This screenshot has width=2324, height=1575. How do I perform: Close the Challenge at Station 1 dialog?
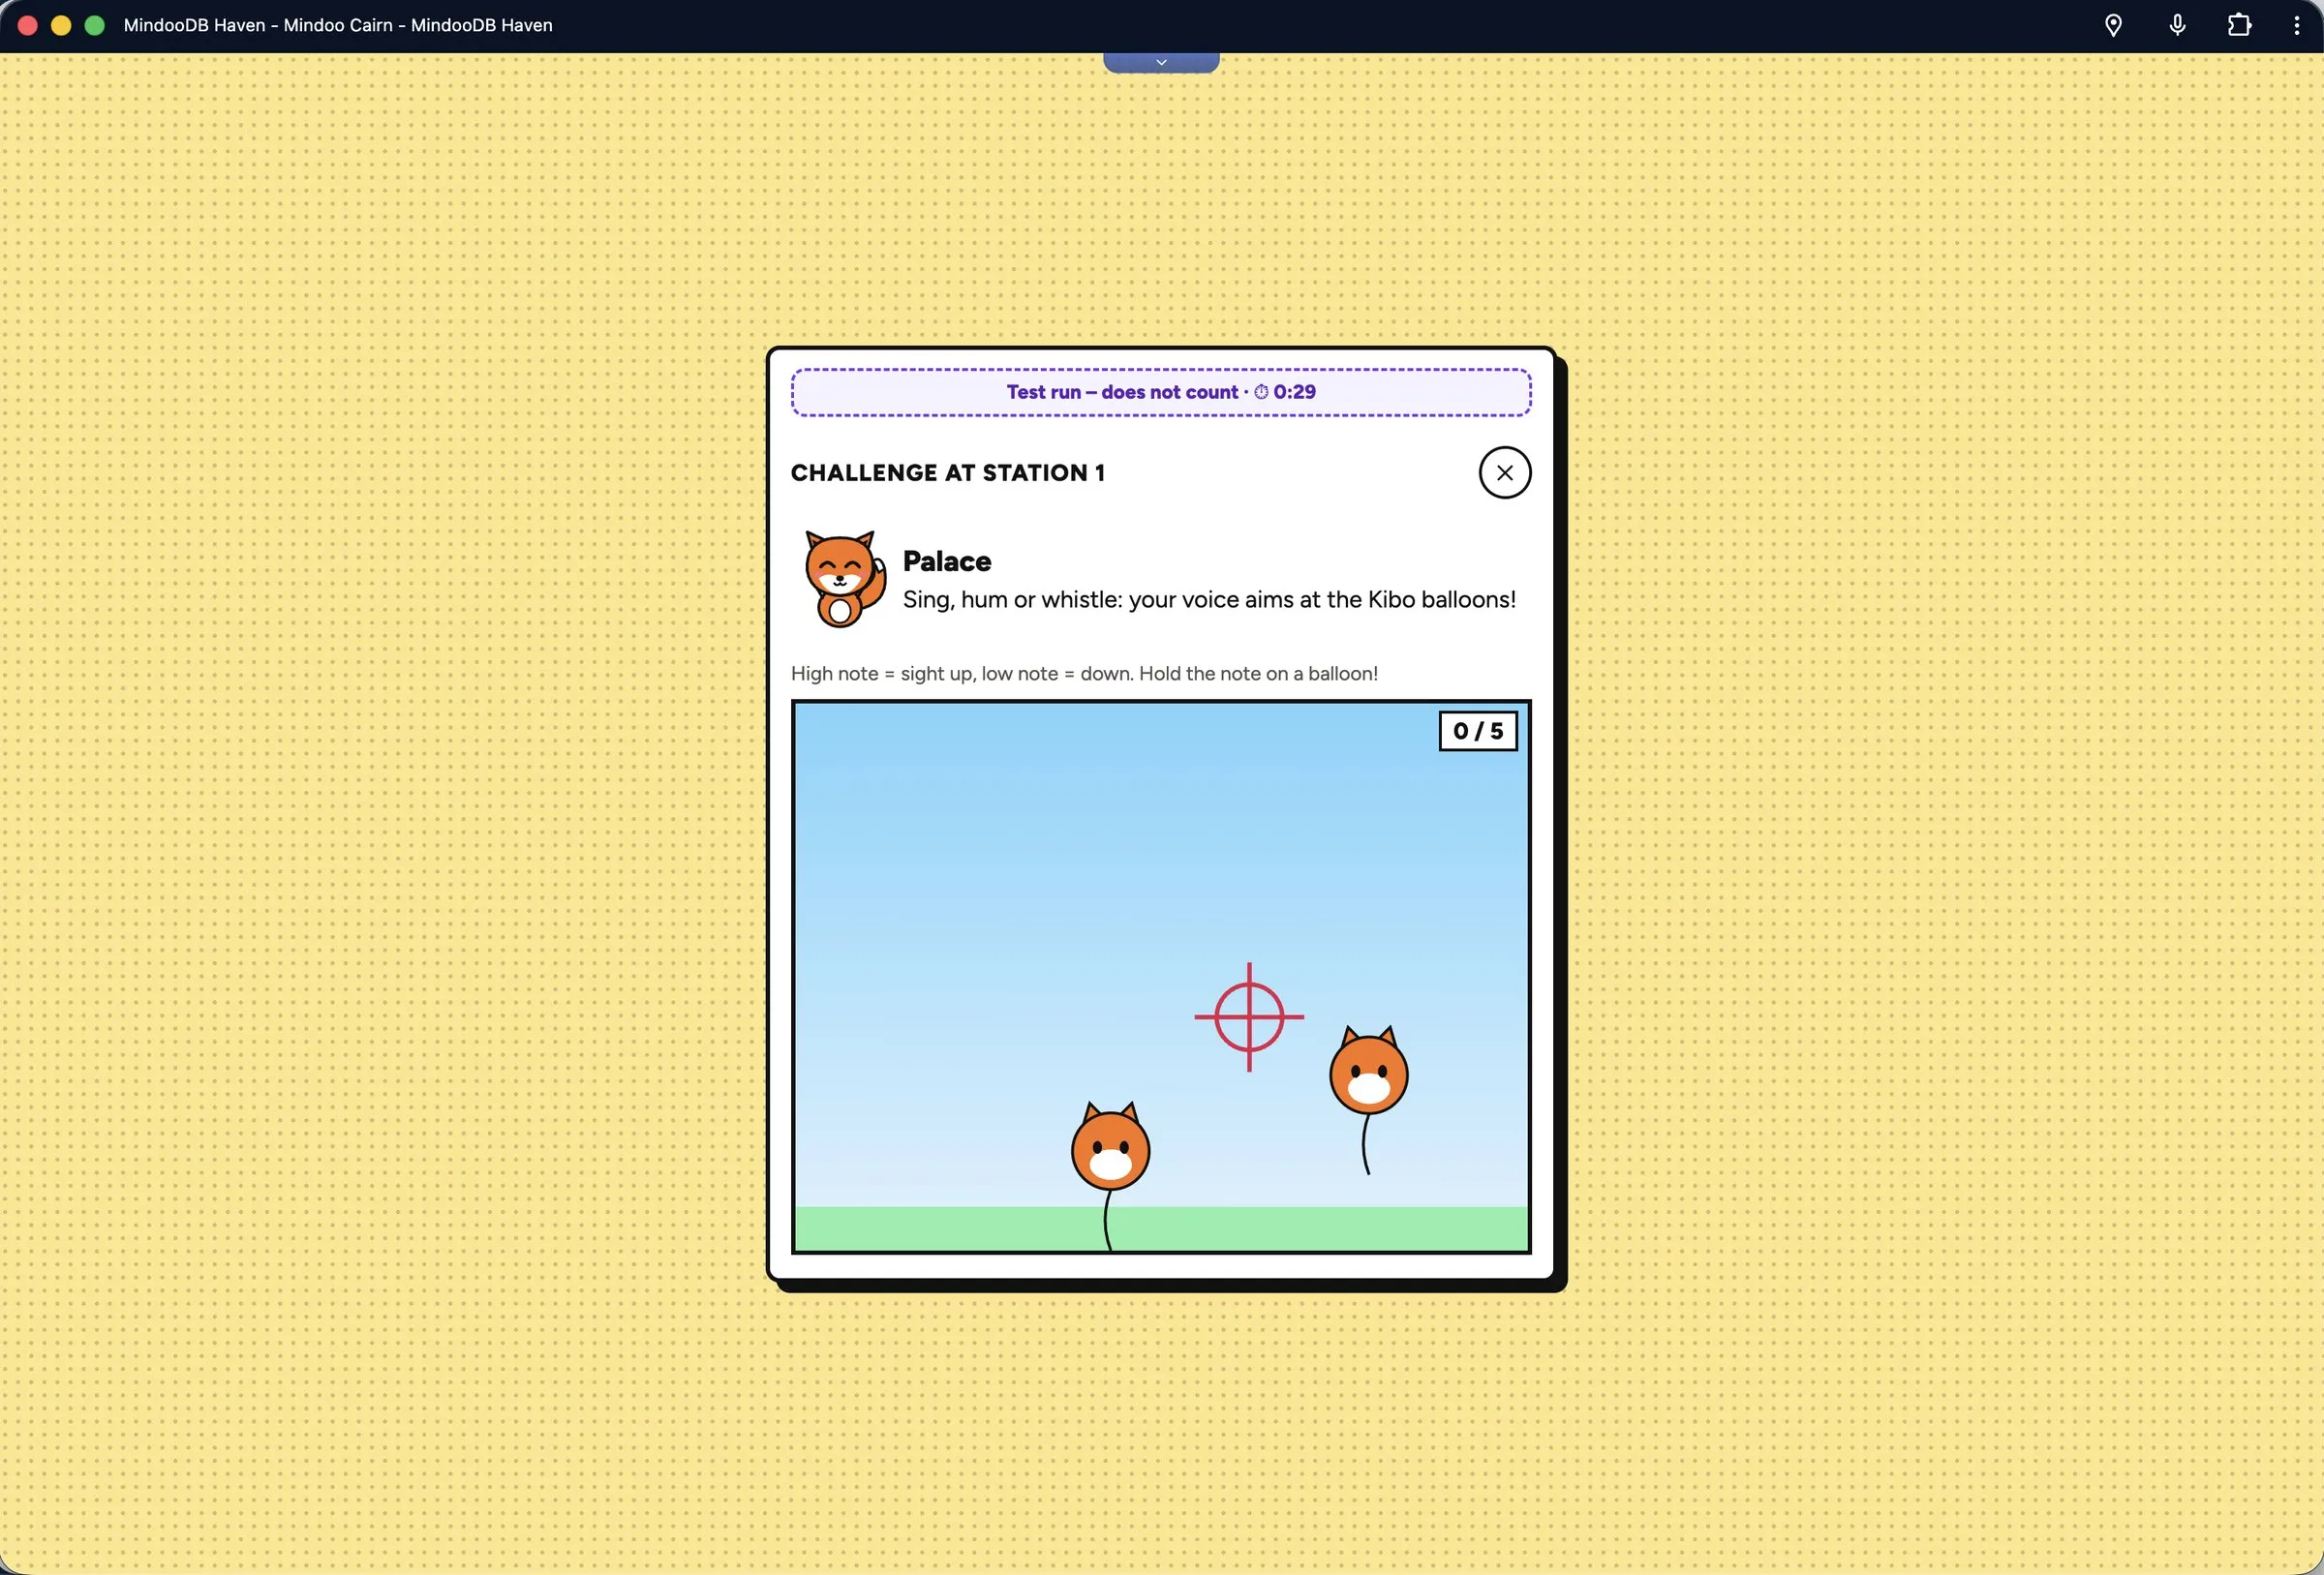tap(1504, 473)
